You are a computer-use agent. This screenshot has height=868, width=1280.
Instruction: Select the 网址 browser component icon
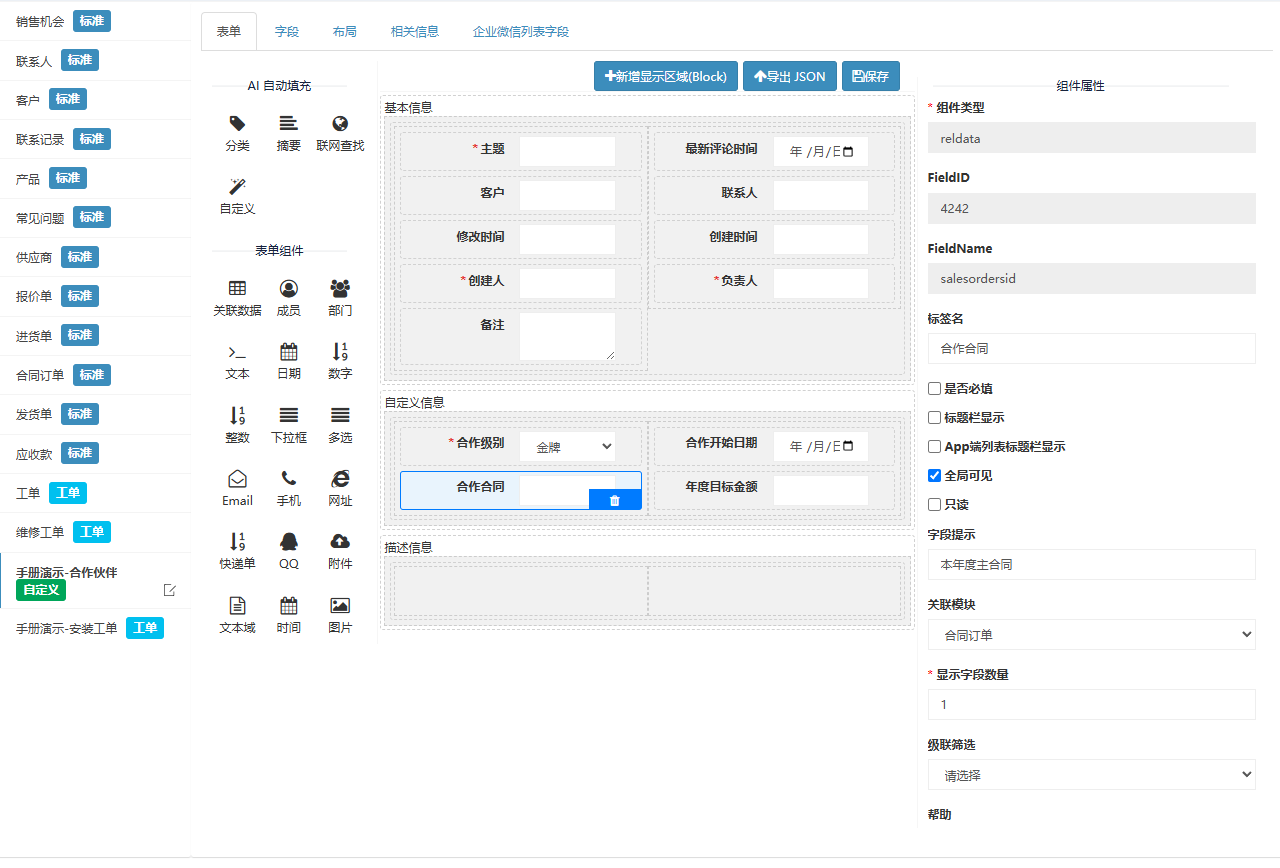click(x=340, y=478)
